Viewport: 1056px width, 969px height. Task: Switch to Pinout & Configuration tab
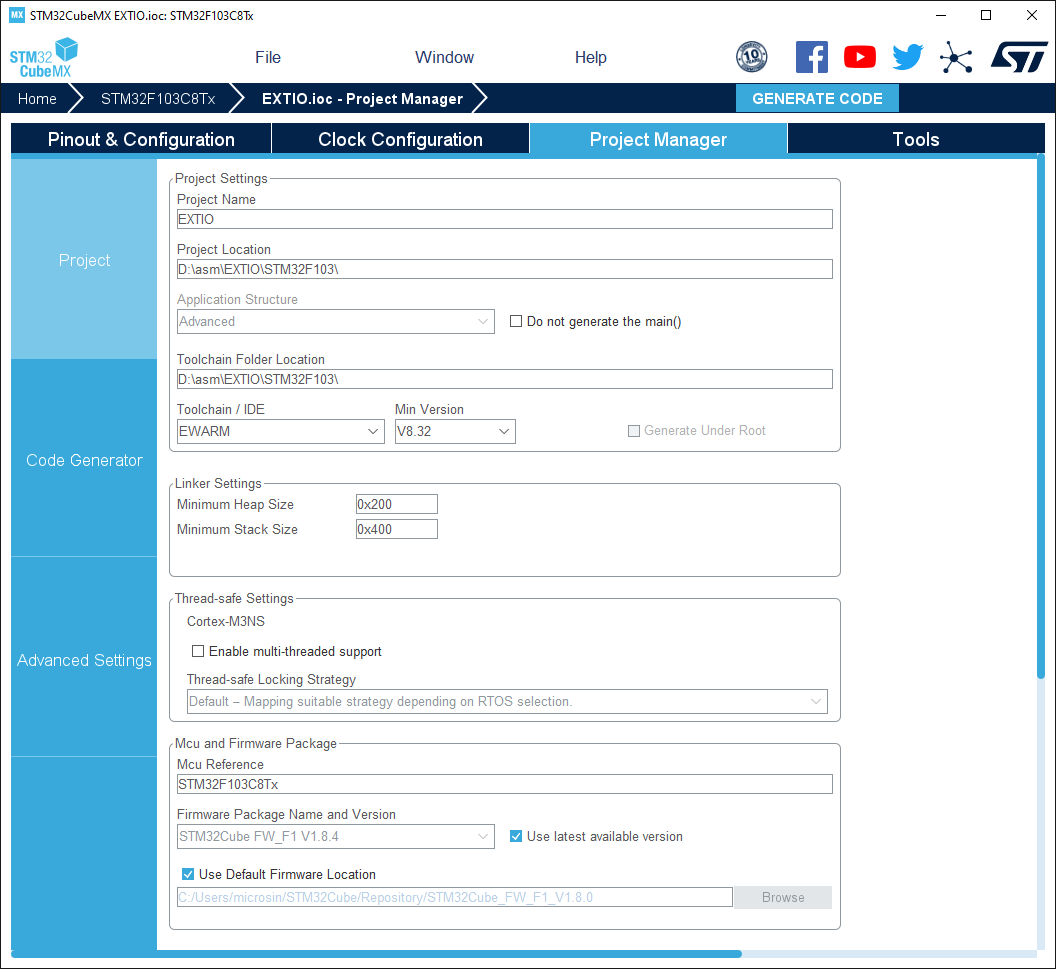click(x=141, y=139)
